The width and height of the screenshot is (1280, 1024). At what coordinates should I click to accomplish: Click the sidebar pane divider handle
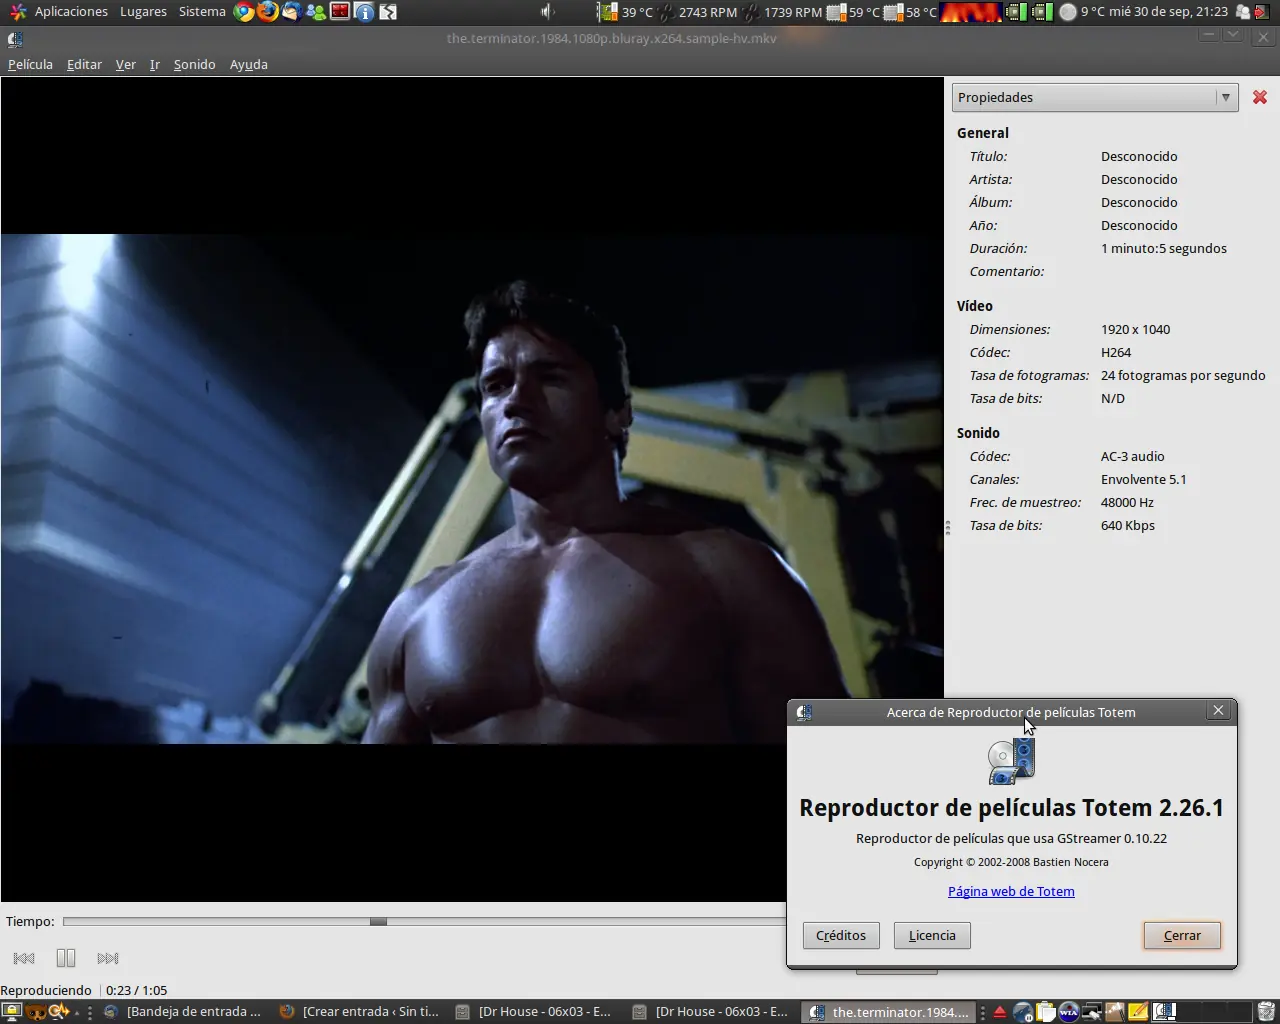click(947, 527)
